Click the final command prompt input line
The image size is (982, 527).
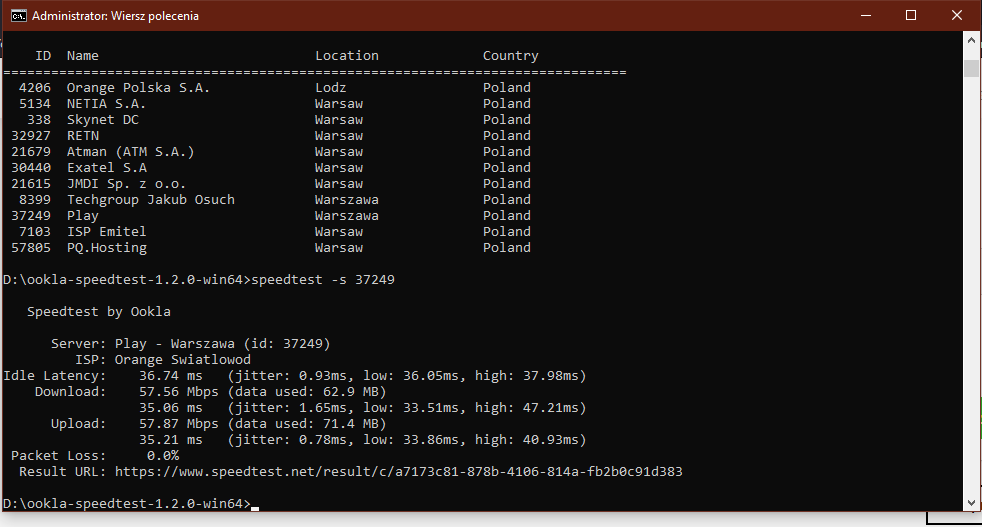(131, 503)
